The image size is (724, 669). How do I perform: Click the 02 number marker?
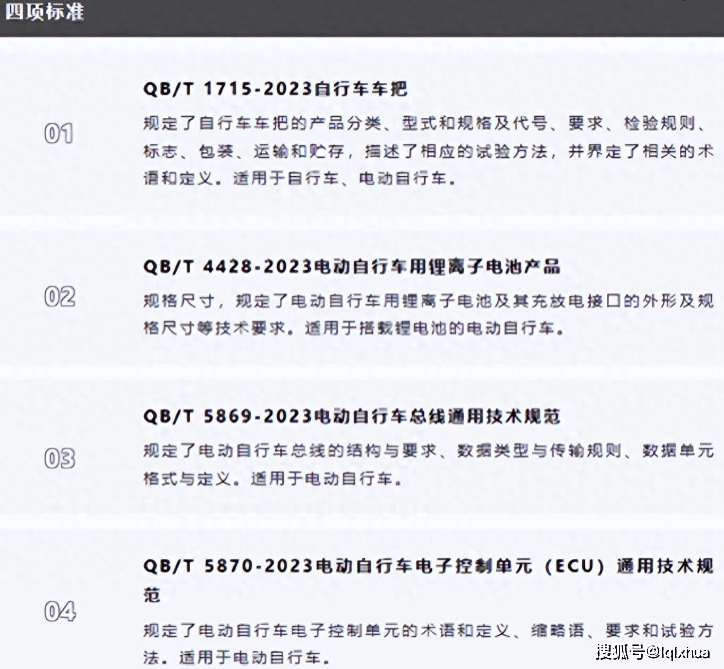(60, 296)
